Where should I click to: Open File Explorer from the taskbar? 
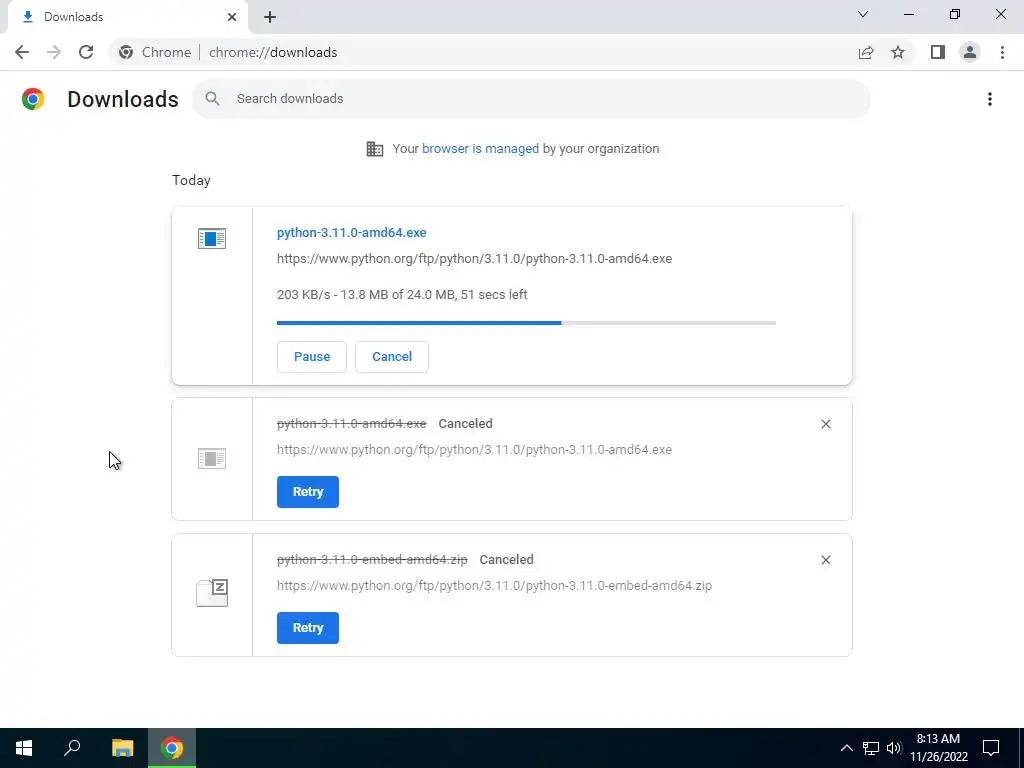pos(122,748)
